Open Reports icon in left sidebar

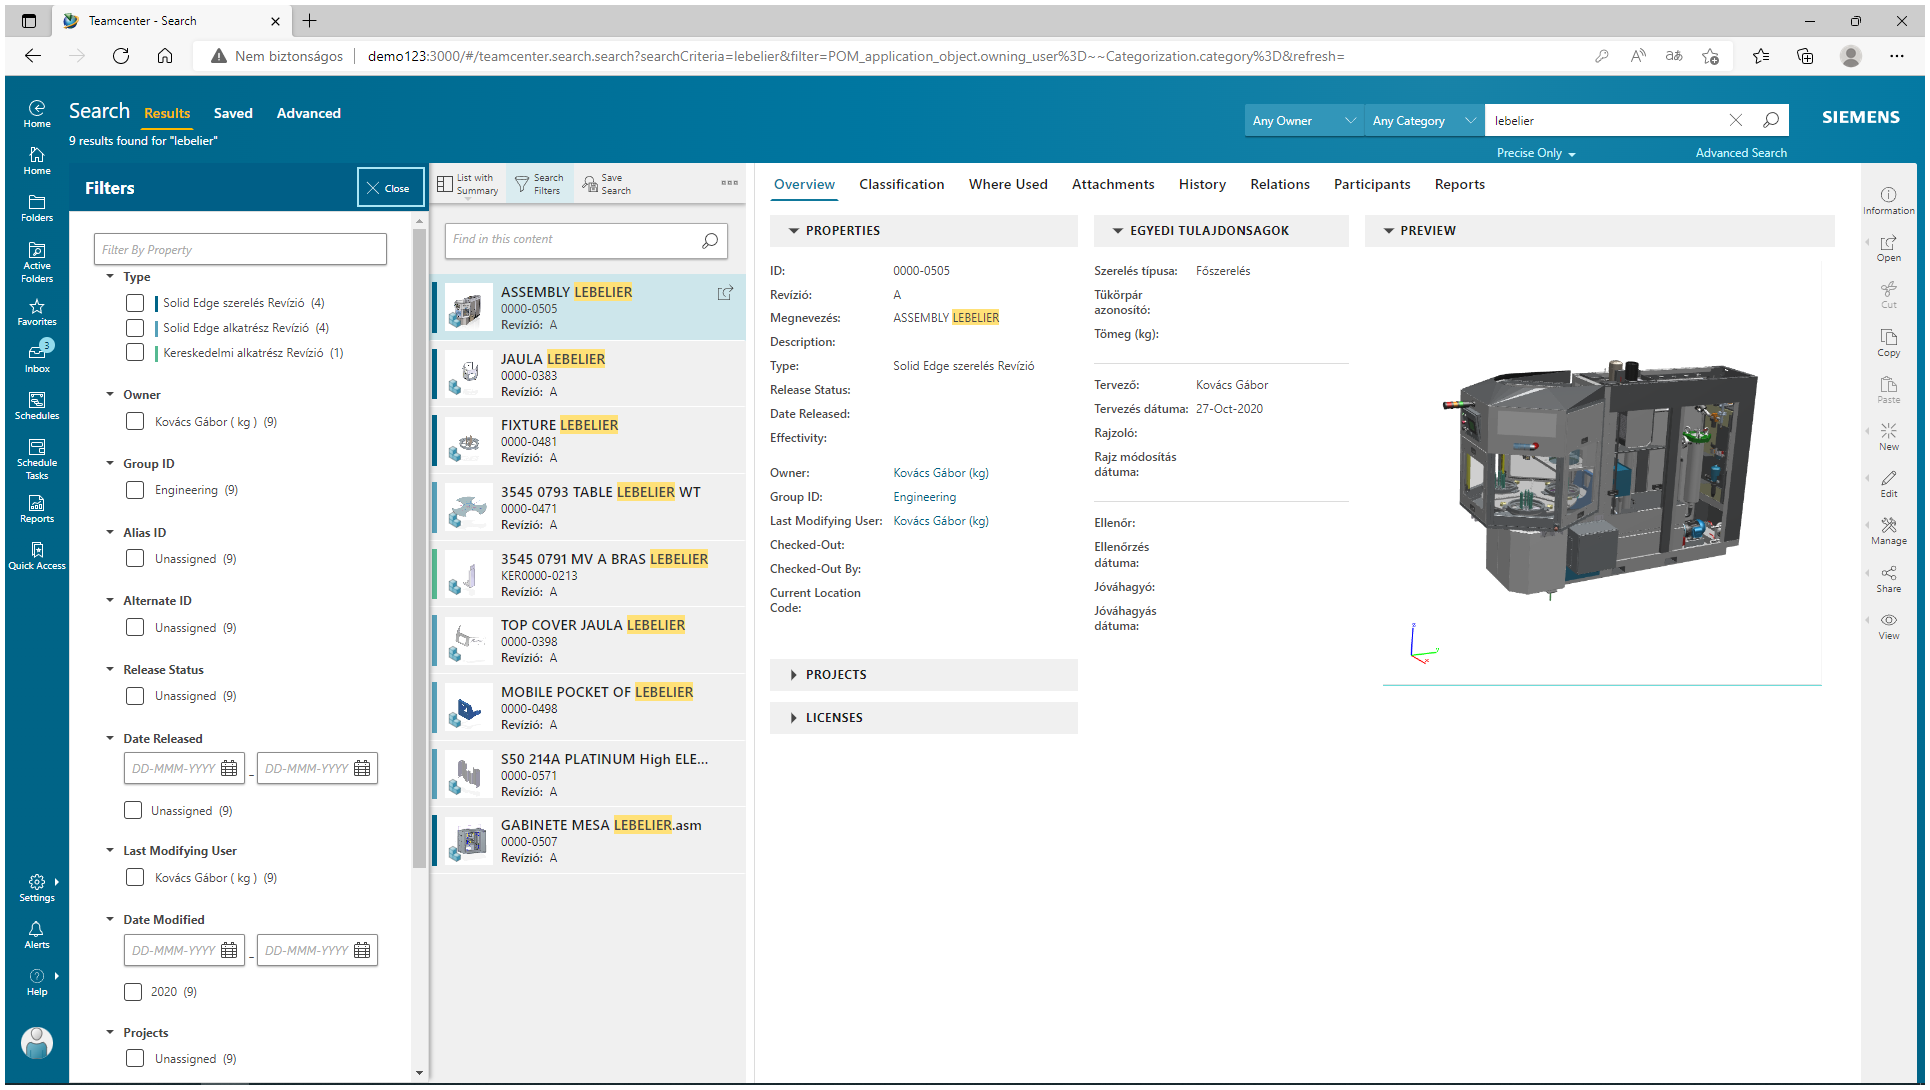37,509
